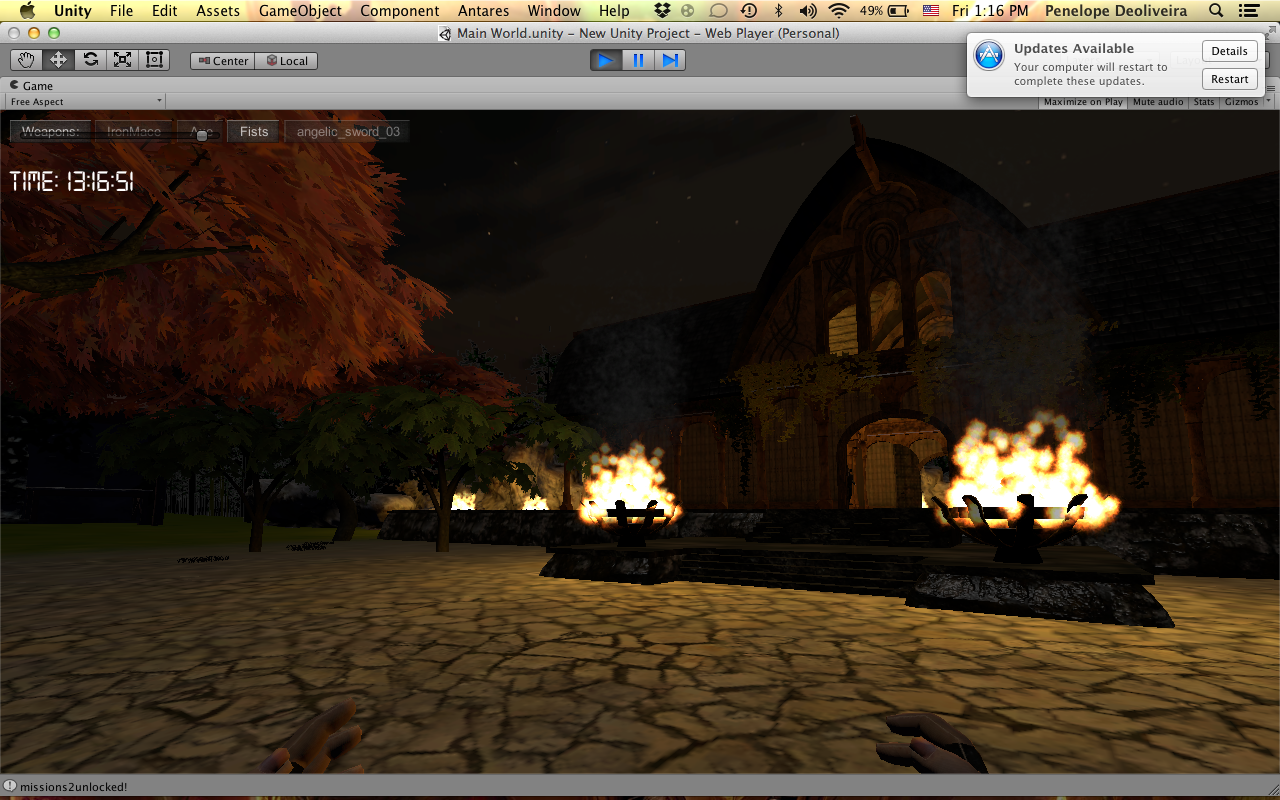The width and height of the screenshot is (1280, 800).
Task: Pause the running game
Action: pyautogui.click(x=638, y=60)
